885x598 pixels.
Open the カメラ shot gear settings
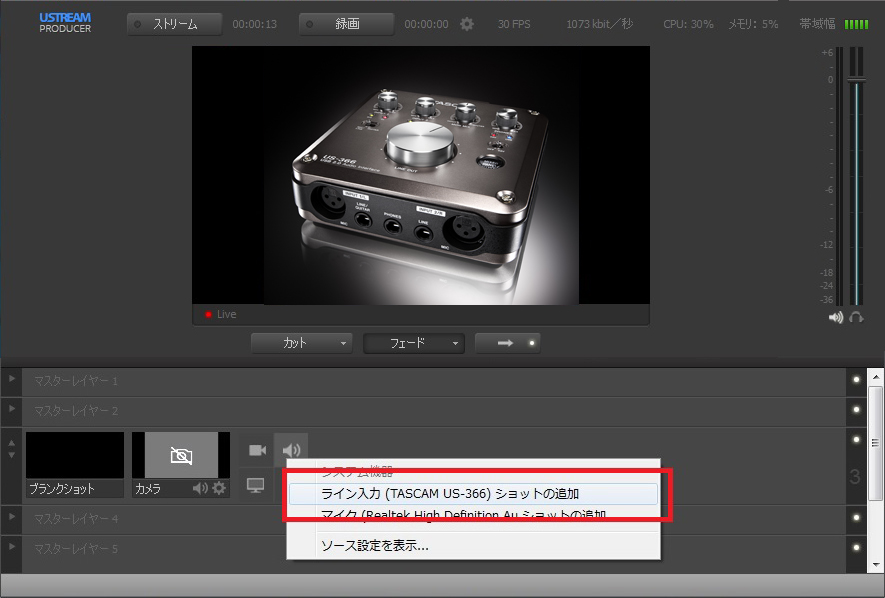coord(219,488)
